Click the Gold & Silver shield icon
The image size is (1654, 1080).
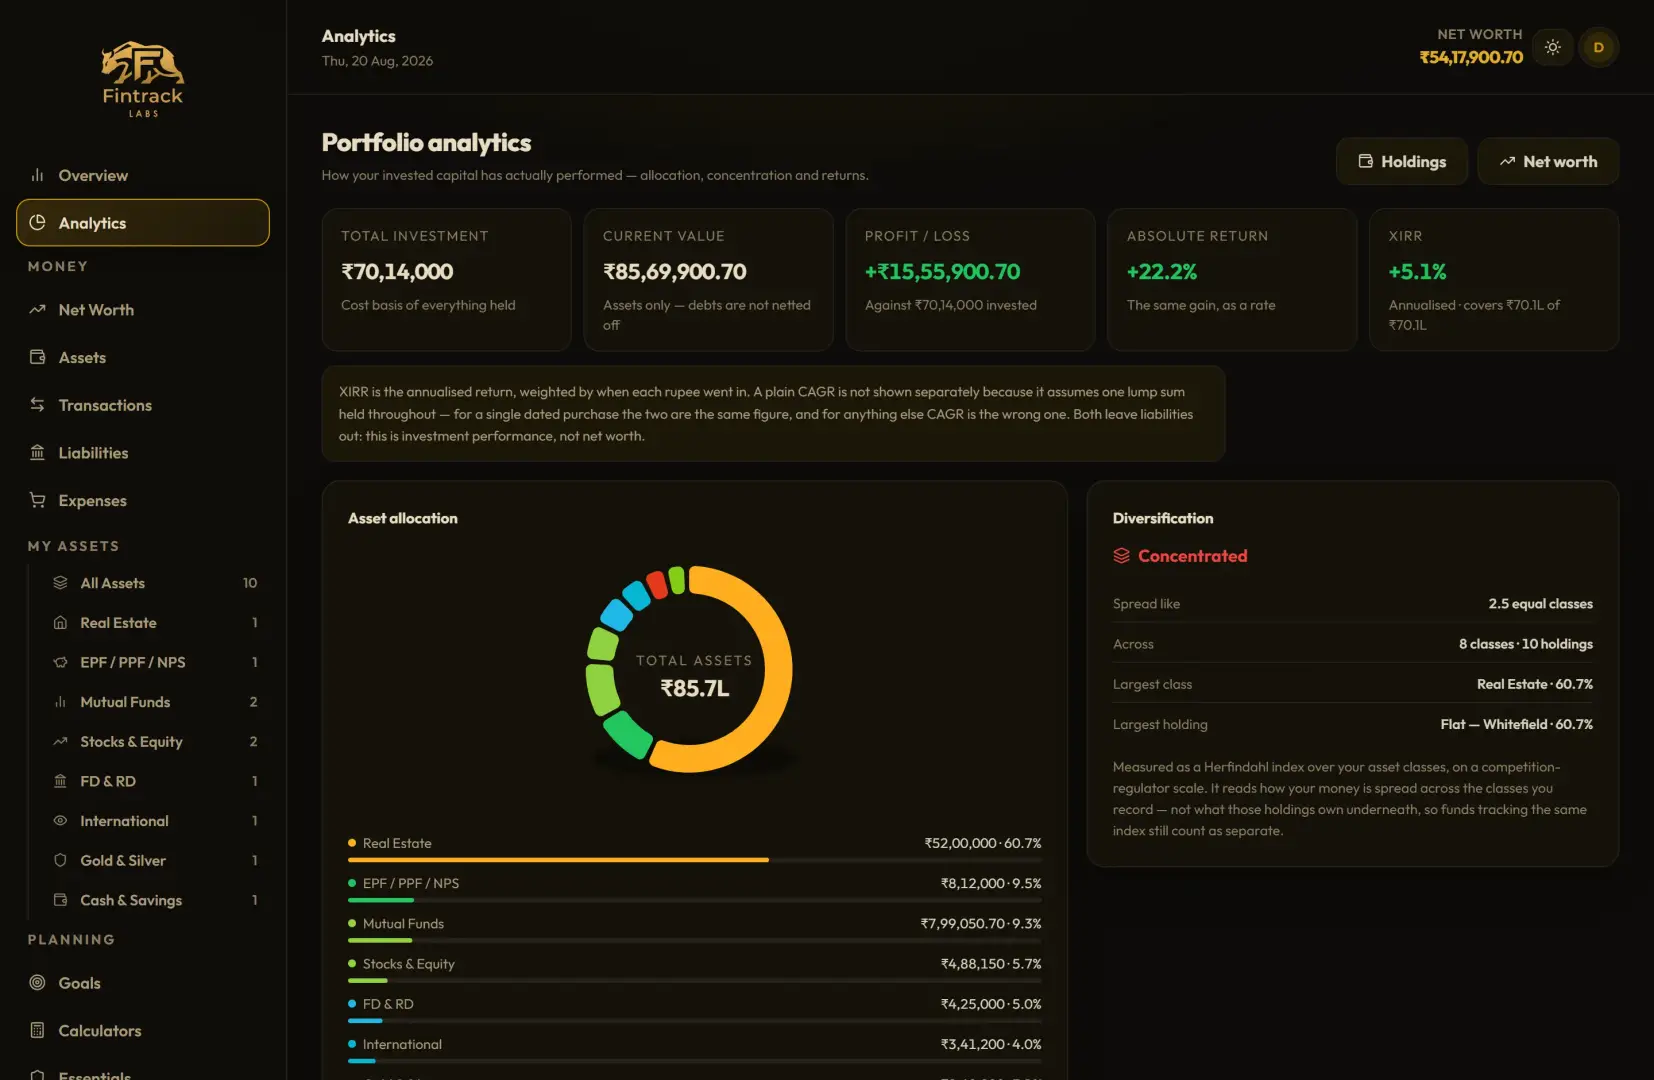(x=60, y=860)
